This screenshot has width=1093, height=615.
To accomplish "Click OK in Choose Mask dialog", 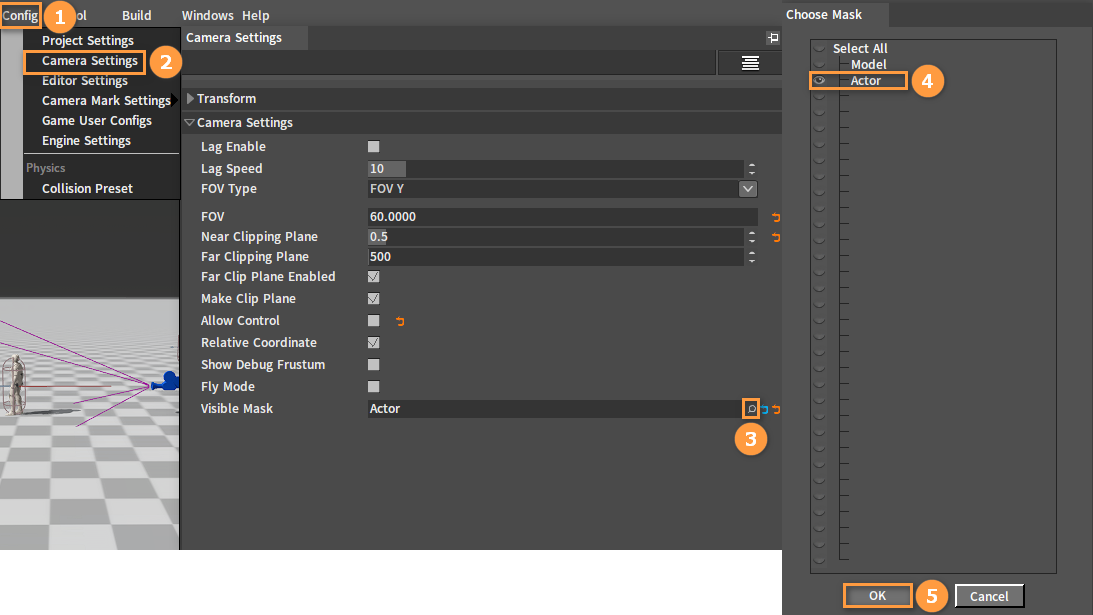I will click(x=877, y=595).
